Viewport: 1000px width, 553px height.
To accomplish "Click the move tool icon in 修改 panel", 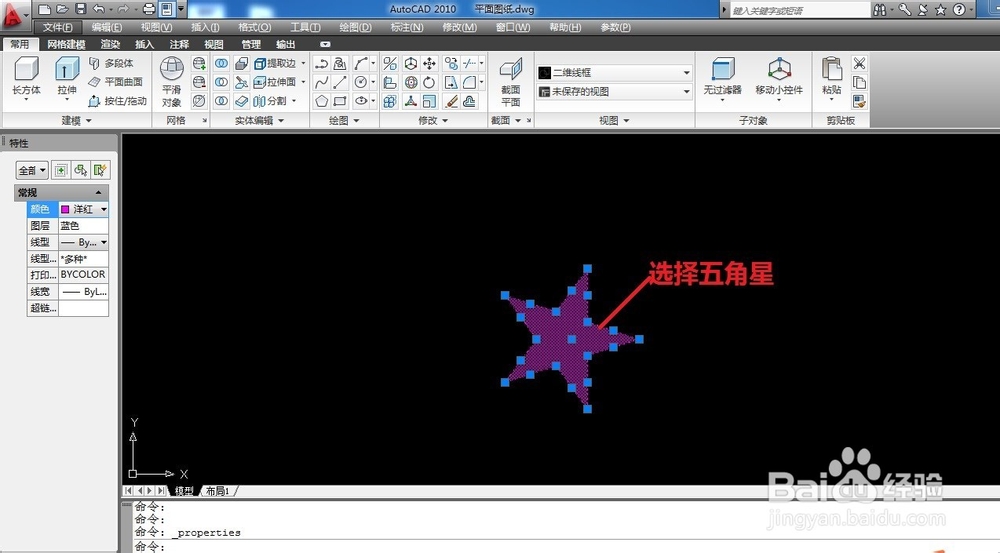I will pos(429,63).
